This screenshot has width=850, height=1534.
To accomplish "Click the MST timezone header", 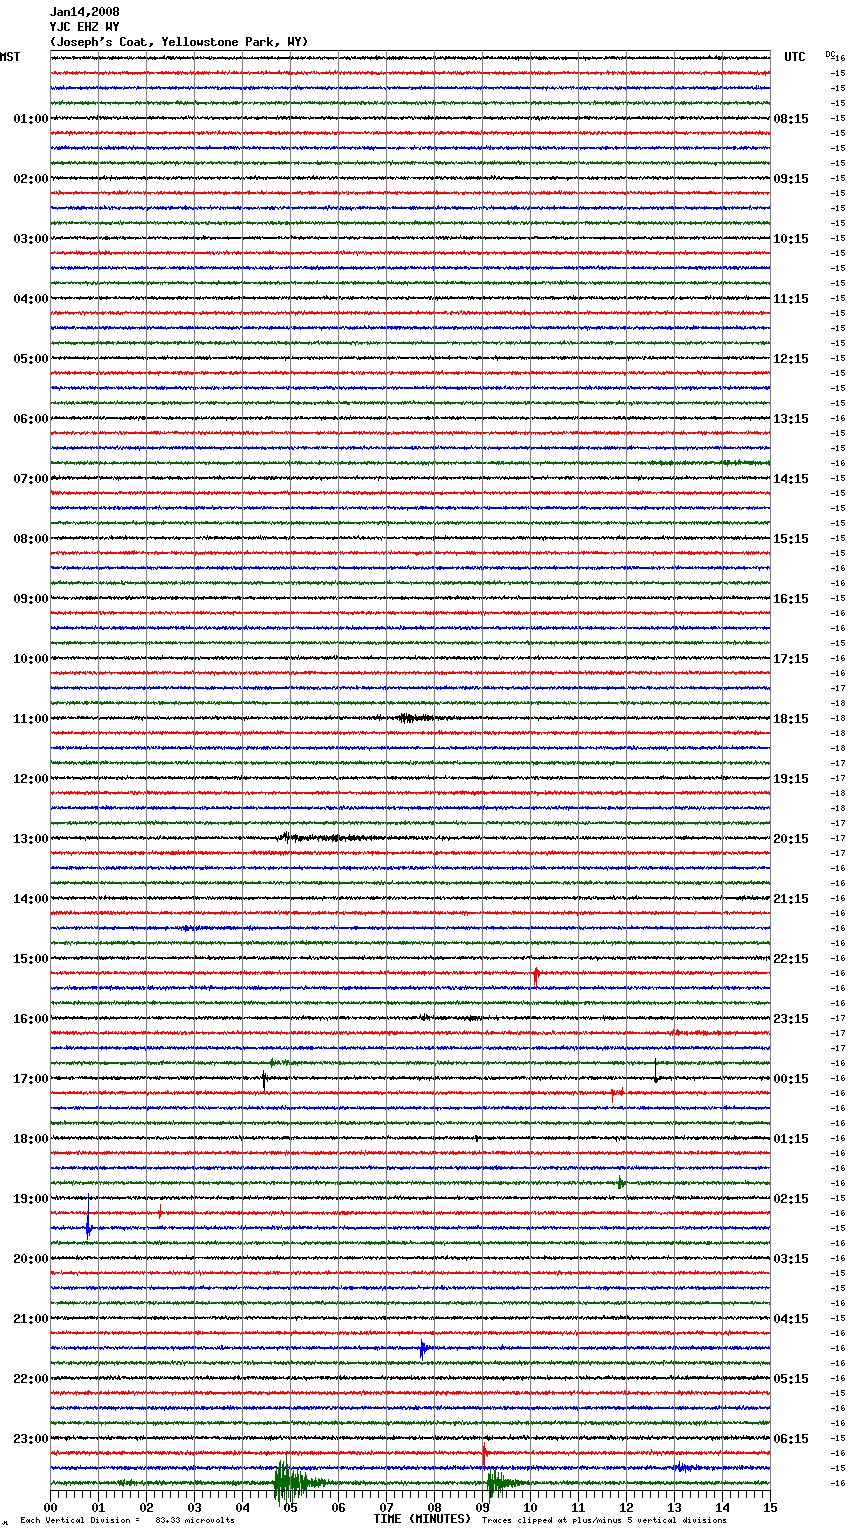I will (x=10, y=57).
